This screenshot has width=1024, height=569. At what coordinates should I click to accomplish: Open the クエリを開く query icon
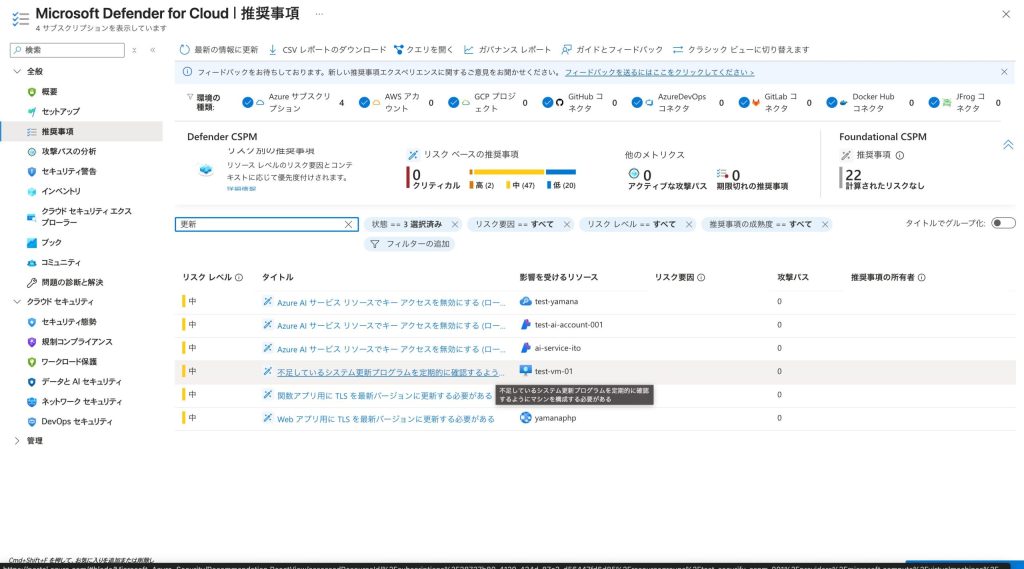pyautogui.click(x=399, y=49)
